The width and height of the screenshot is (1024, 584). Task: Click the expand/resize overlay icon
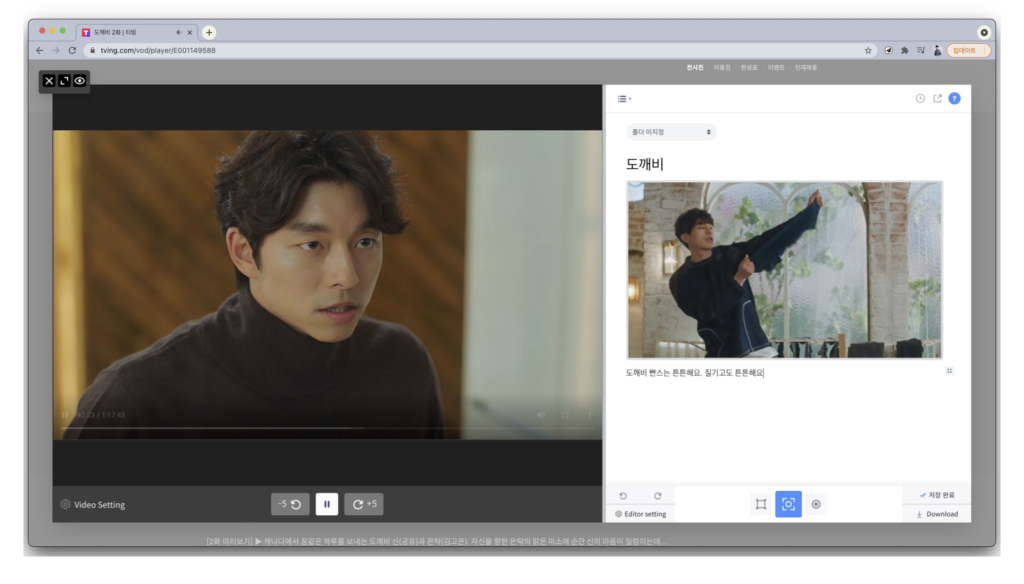point(64,81)
